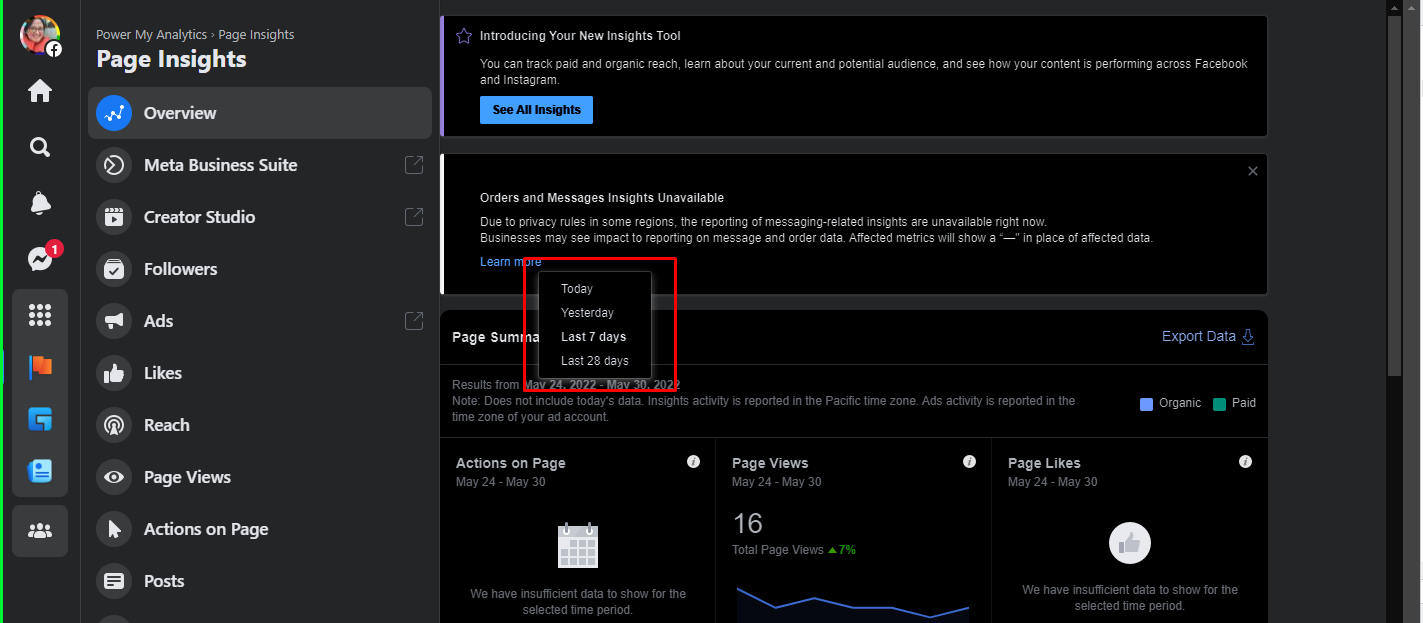This screenshot has width=1423, height=623.
Task: Click the search magnifier icon
Action: pos(40,147)
